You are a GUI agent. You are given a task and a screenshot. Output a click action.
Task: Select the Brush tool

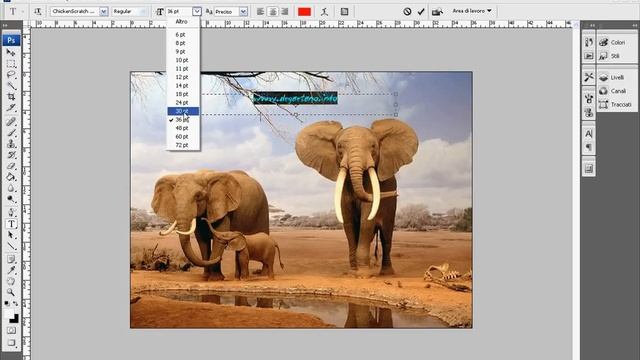click(11, 133)
